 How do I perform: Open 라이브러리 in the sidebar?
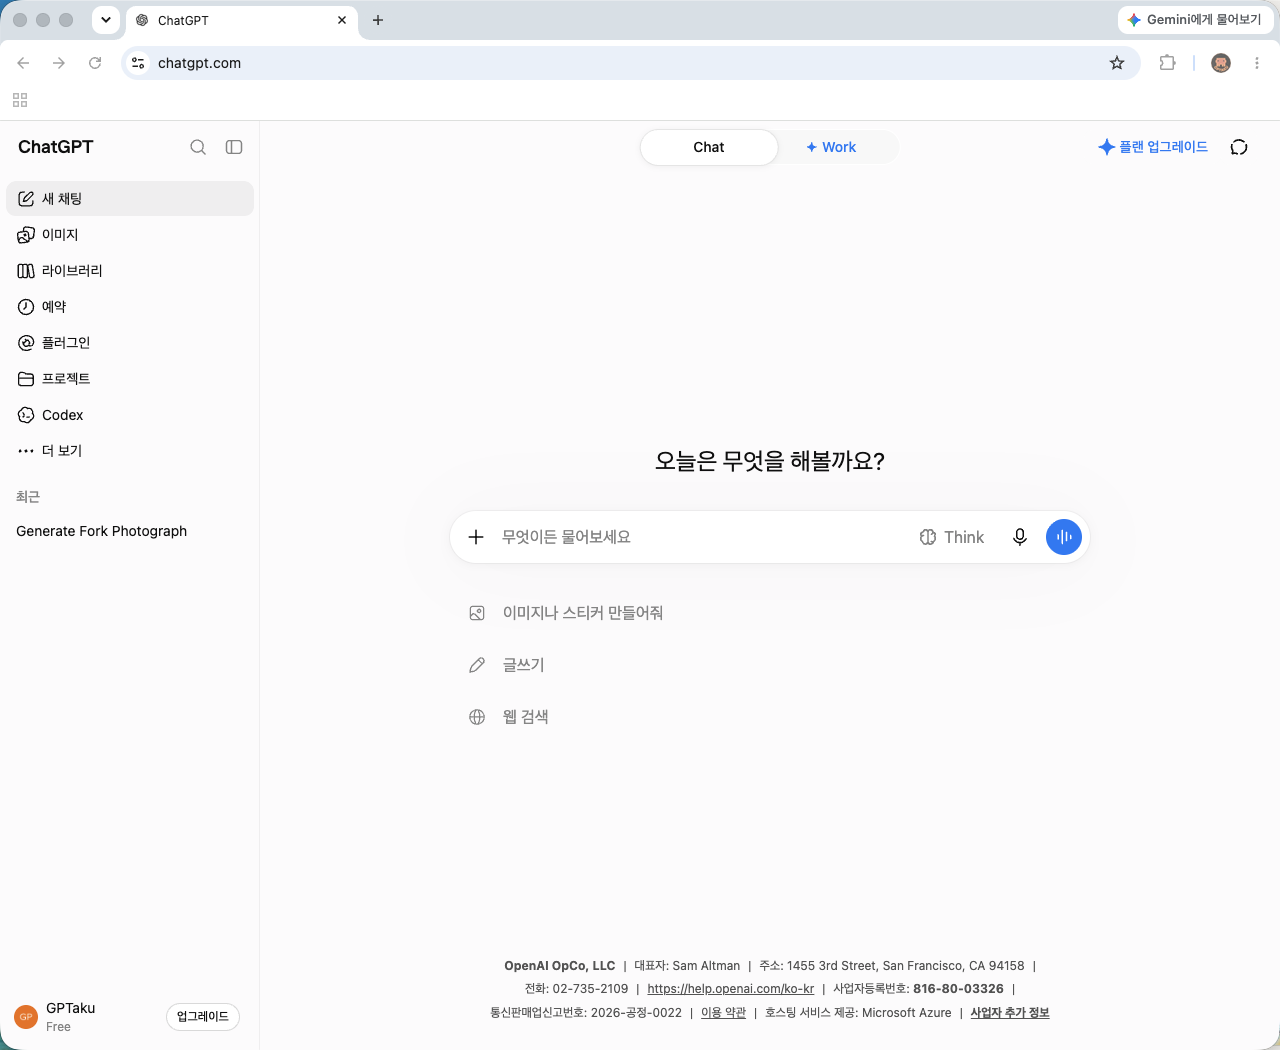[130, 270]
